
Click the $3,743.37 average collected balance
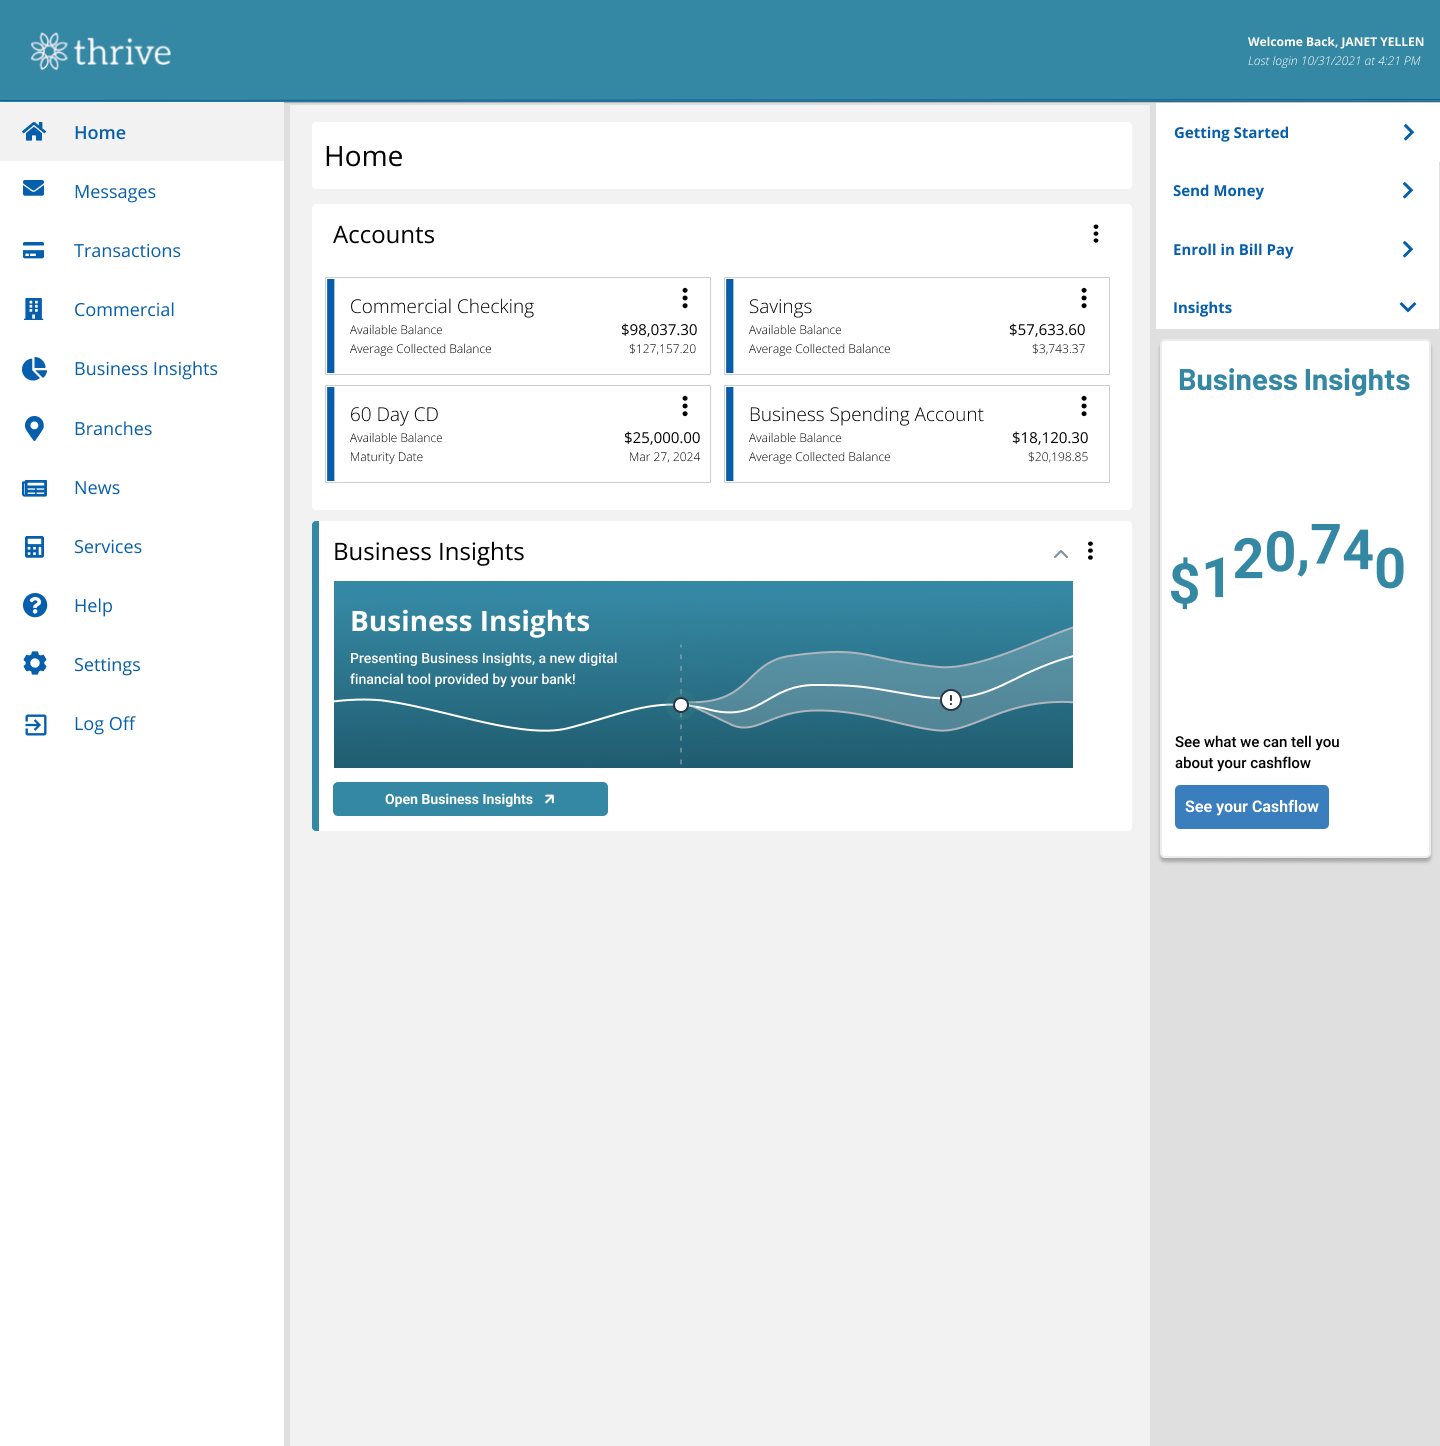[1058, 349]
